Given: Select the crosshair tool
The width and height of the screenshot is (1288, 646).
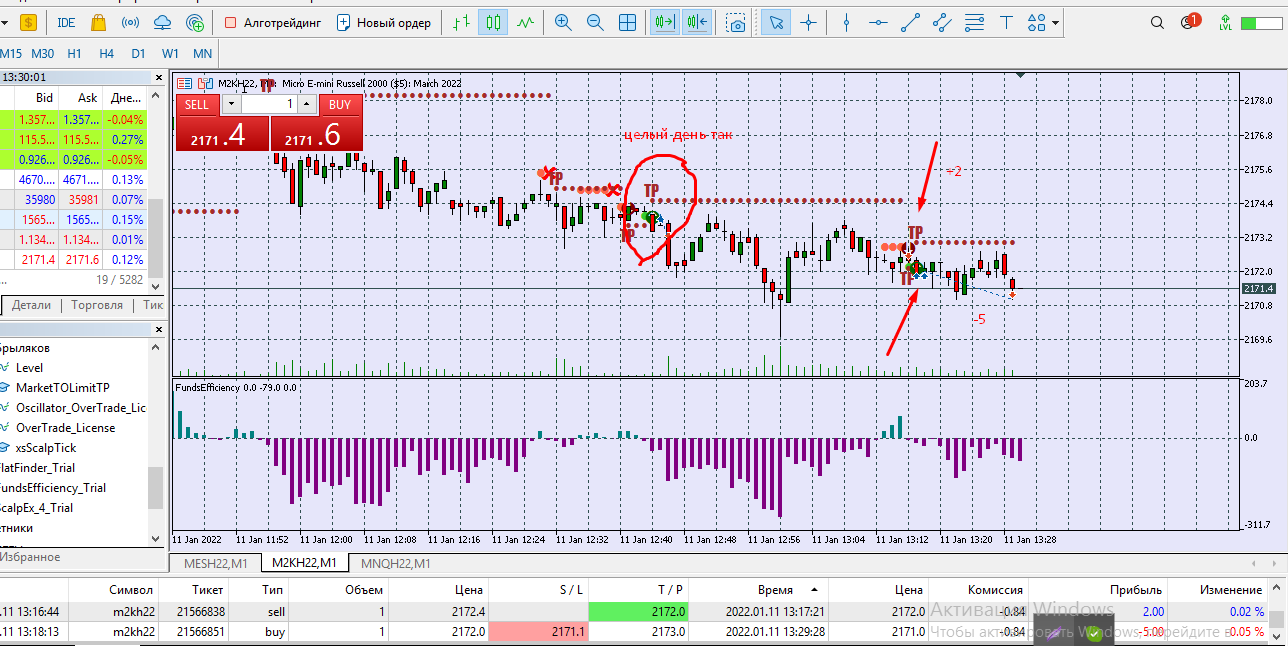Looking at the screenshot, I should (x=808, y=22).
